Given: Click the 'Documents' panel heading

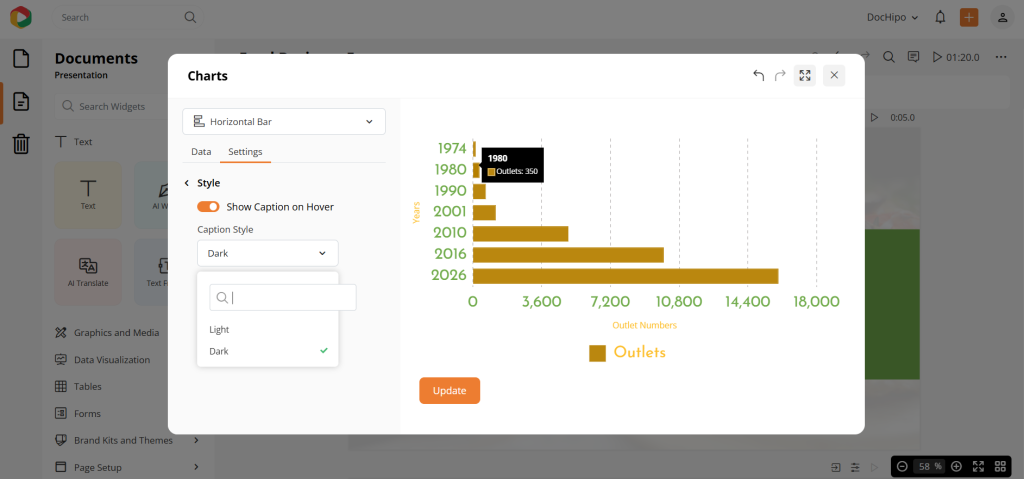Looking at the screenshot, I should pos(96,58).
